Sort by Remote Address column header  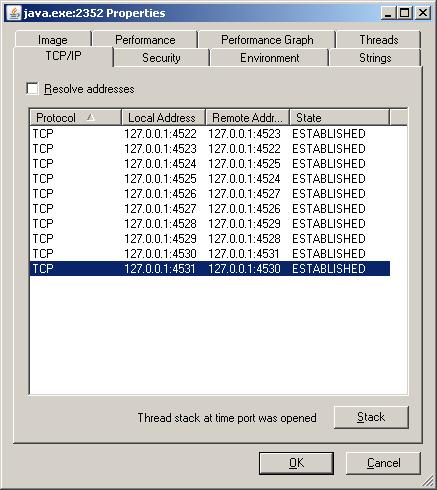coord(247,117)
